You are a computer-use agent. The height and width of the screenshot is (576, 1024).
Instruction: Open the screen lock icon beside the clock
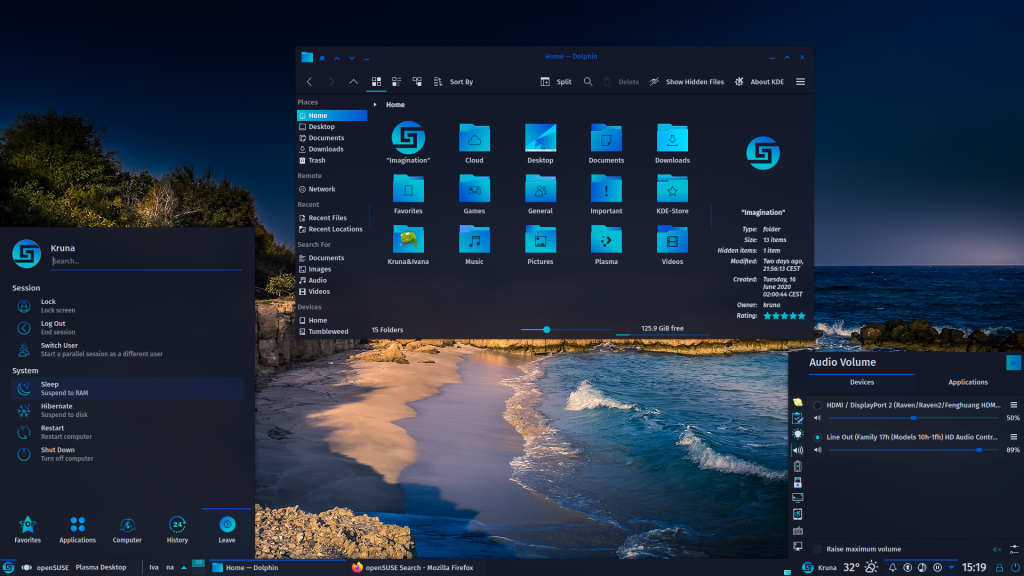(999, 567)
